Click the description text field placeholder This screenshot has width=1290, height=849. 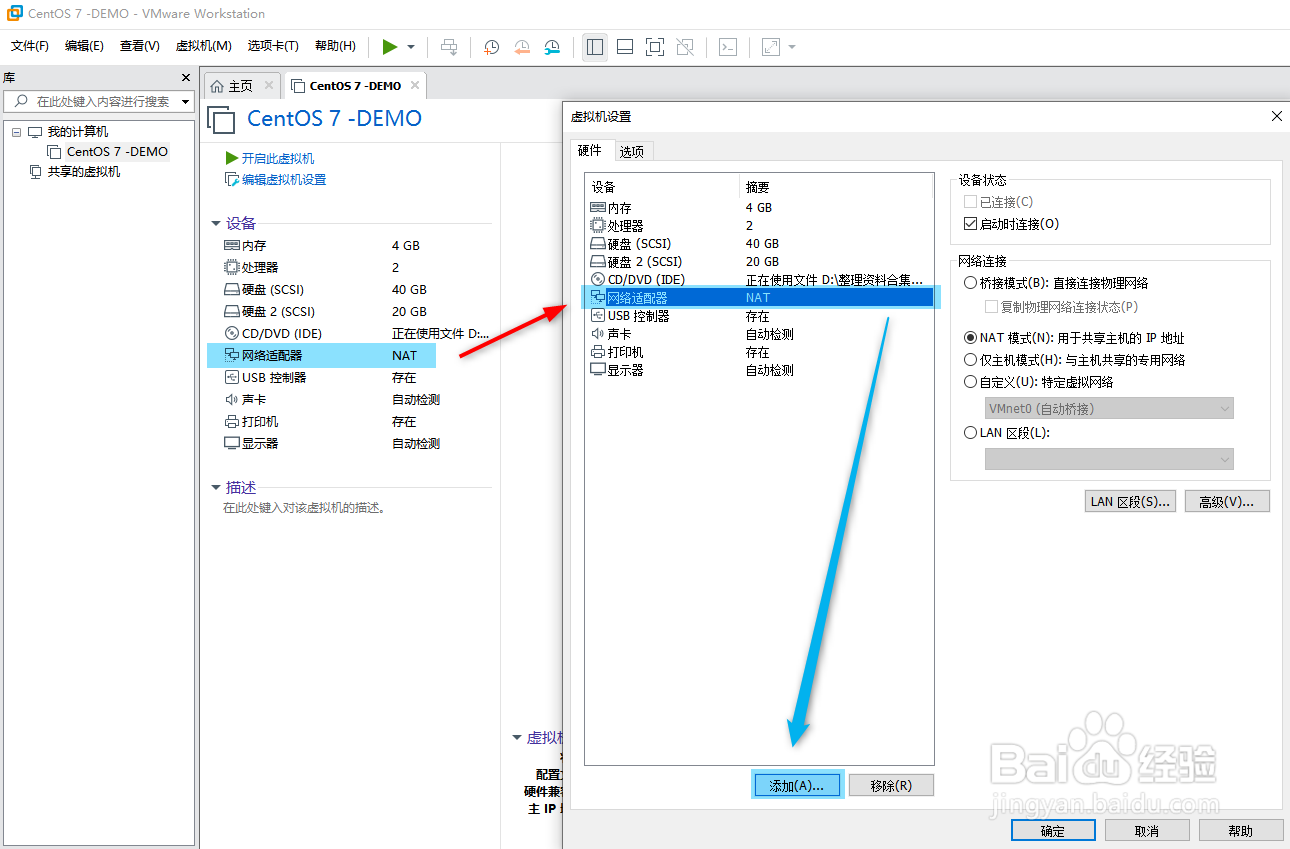[x=304, y=508]
